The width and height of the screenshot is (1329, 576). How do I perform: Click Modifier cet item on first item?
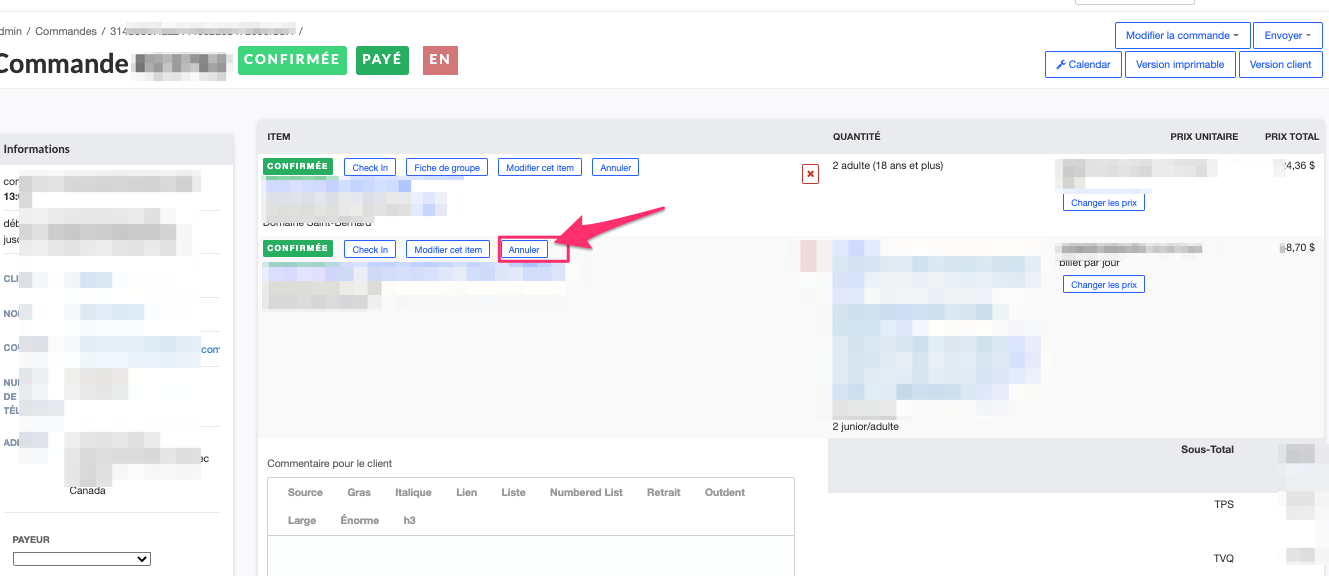540,167
